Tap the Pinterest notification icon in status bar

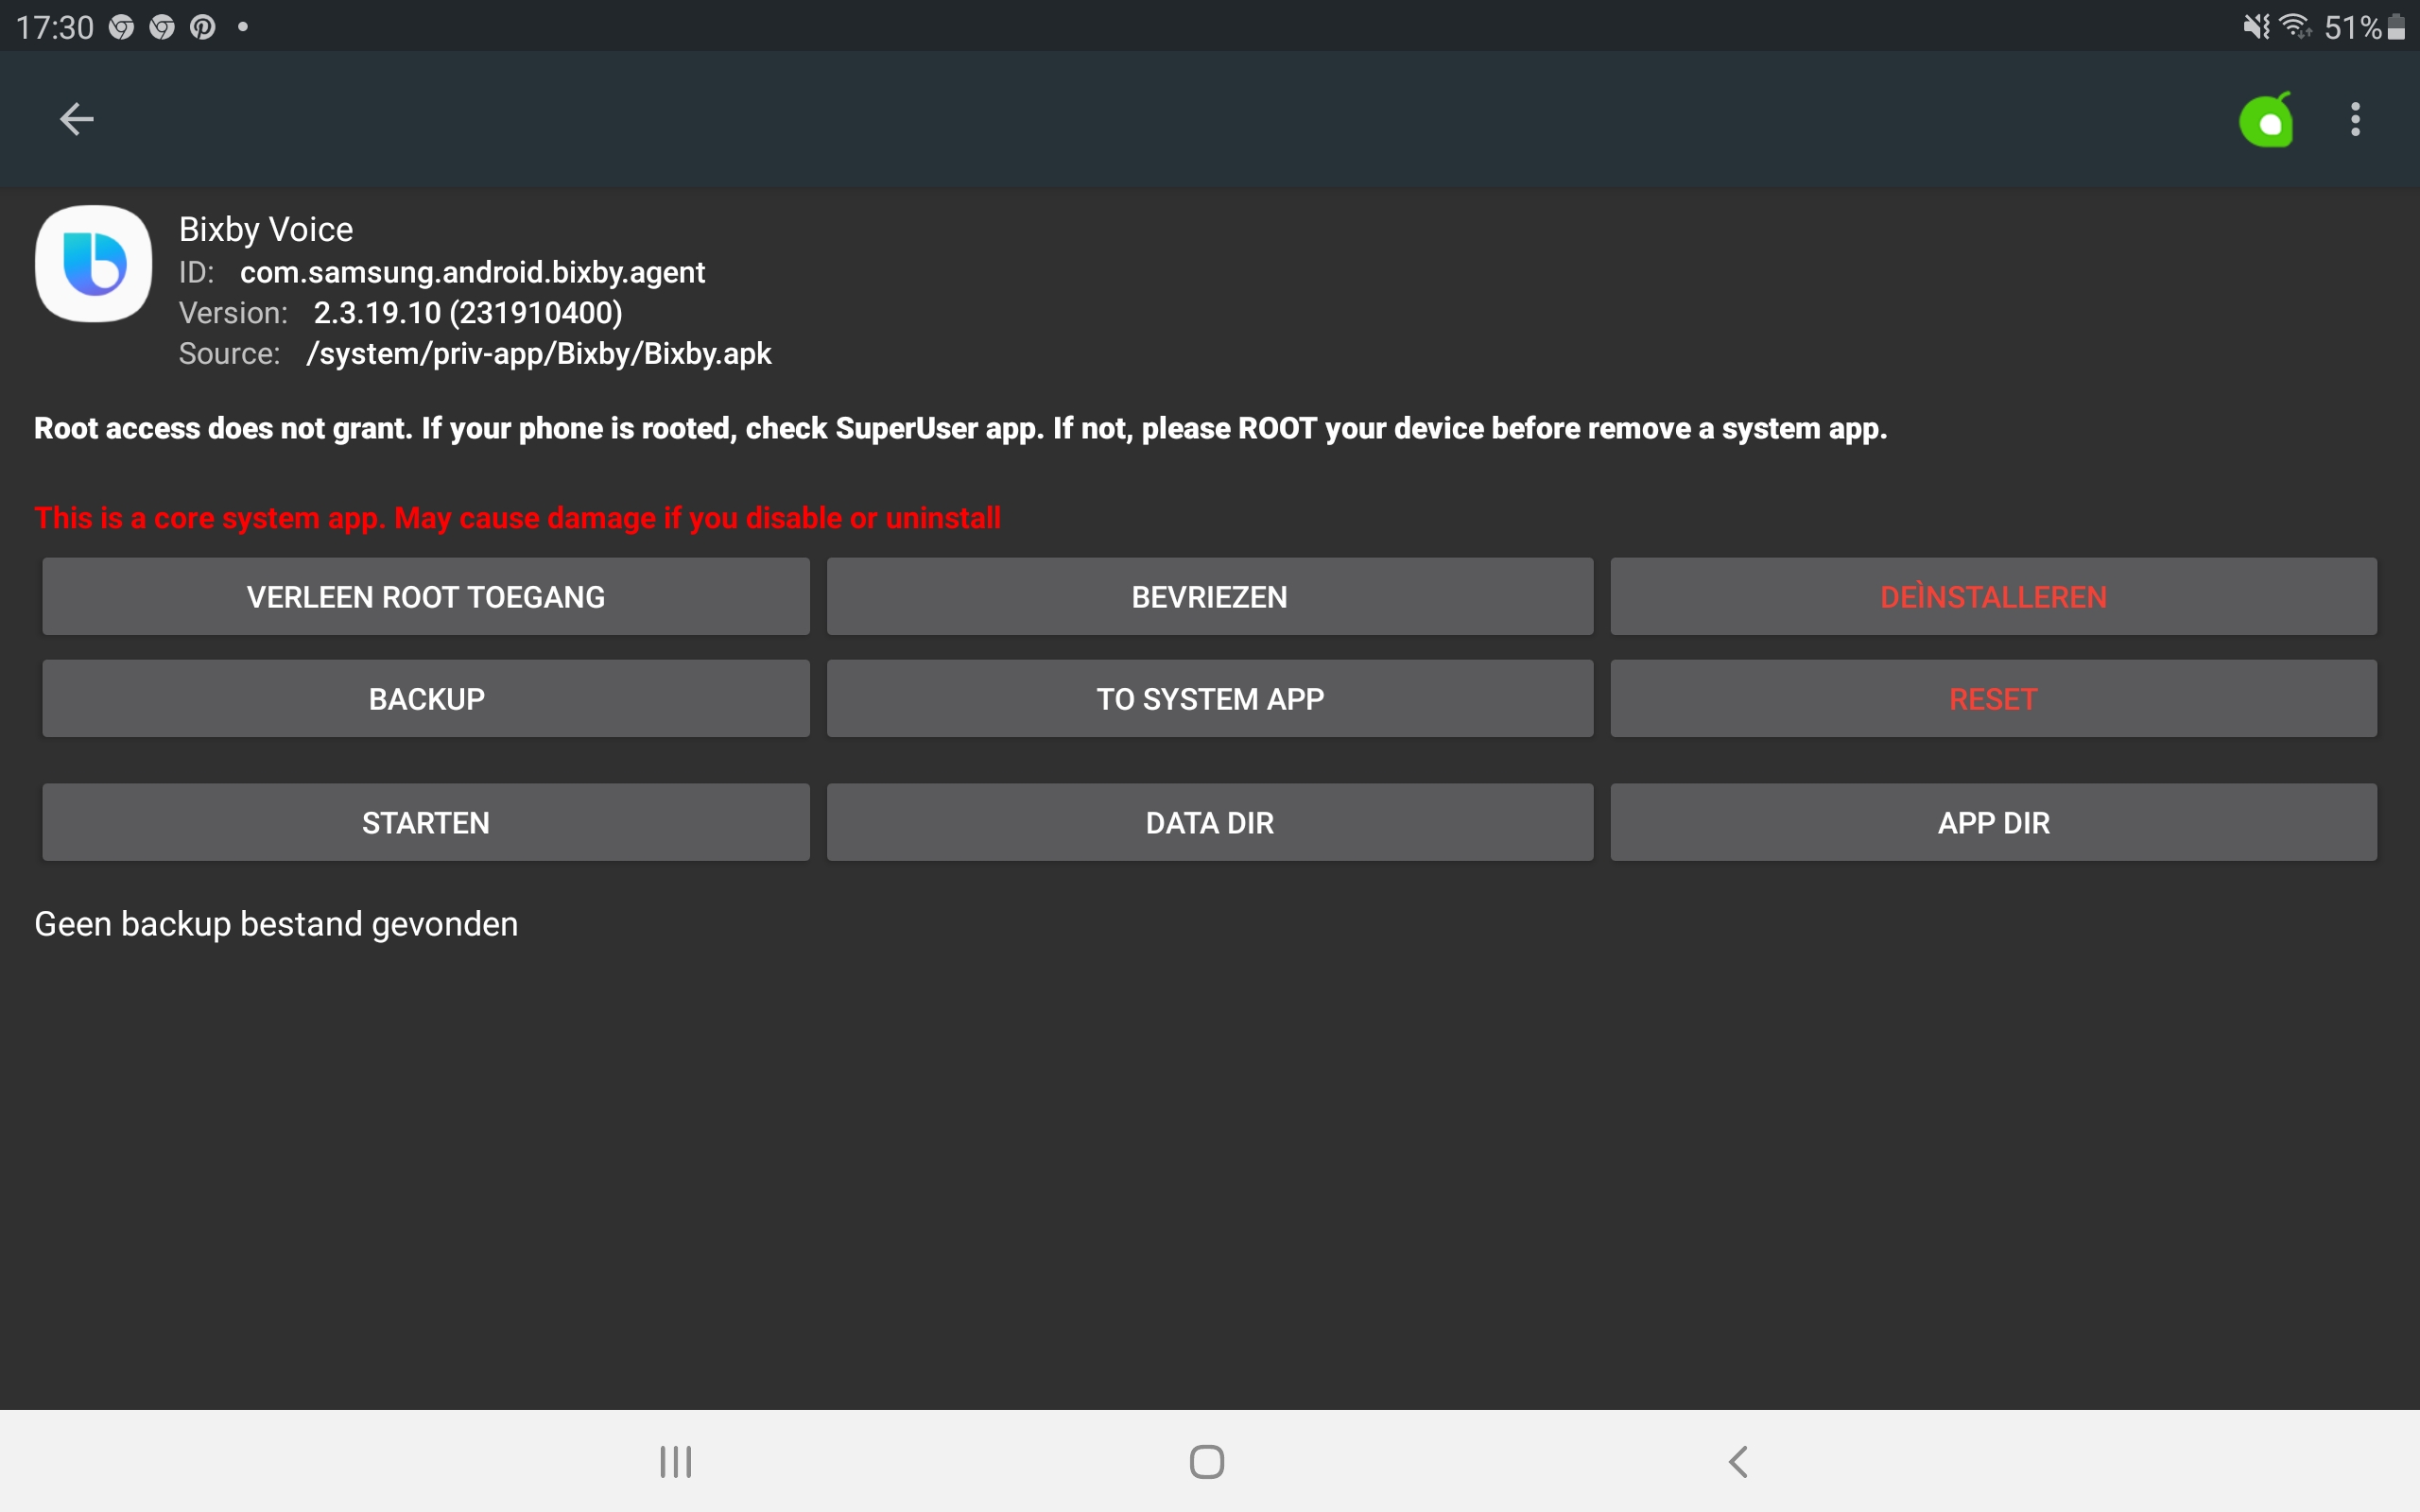click(x=203, y=27)
